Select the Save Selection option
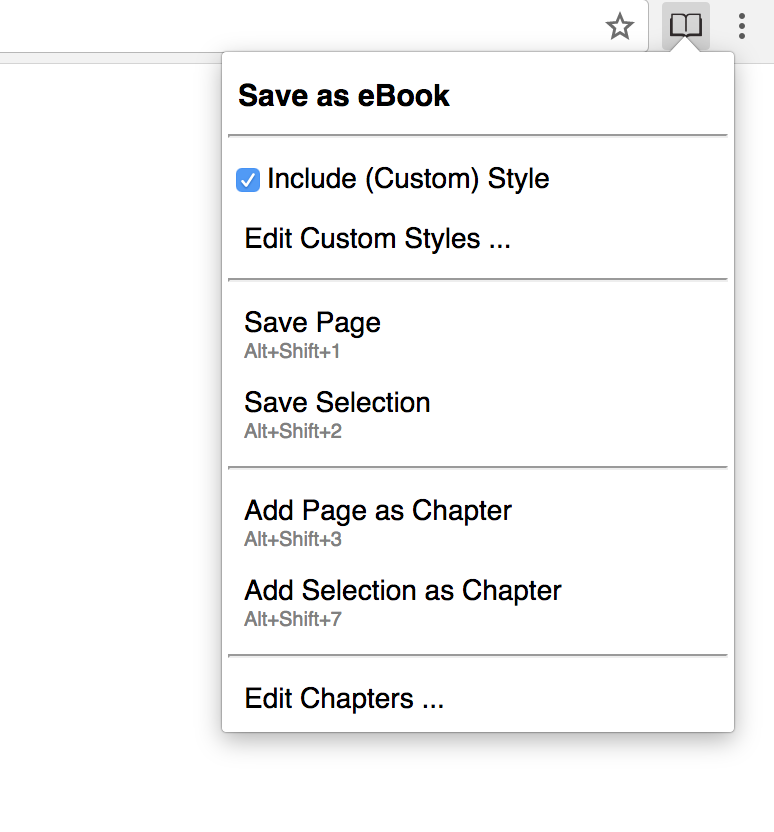774x832 pixels. tap(337, 403)
